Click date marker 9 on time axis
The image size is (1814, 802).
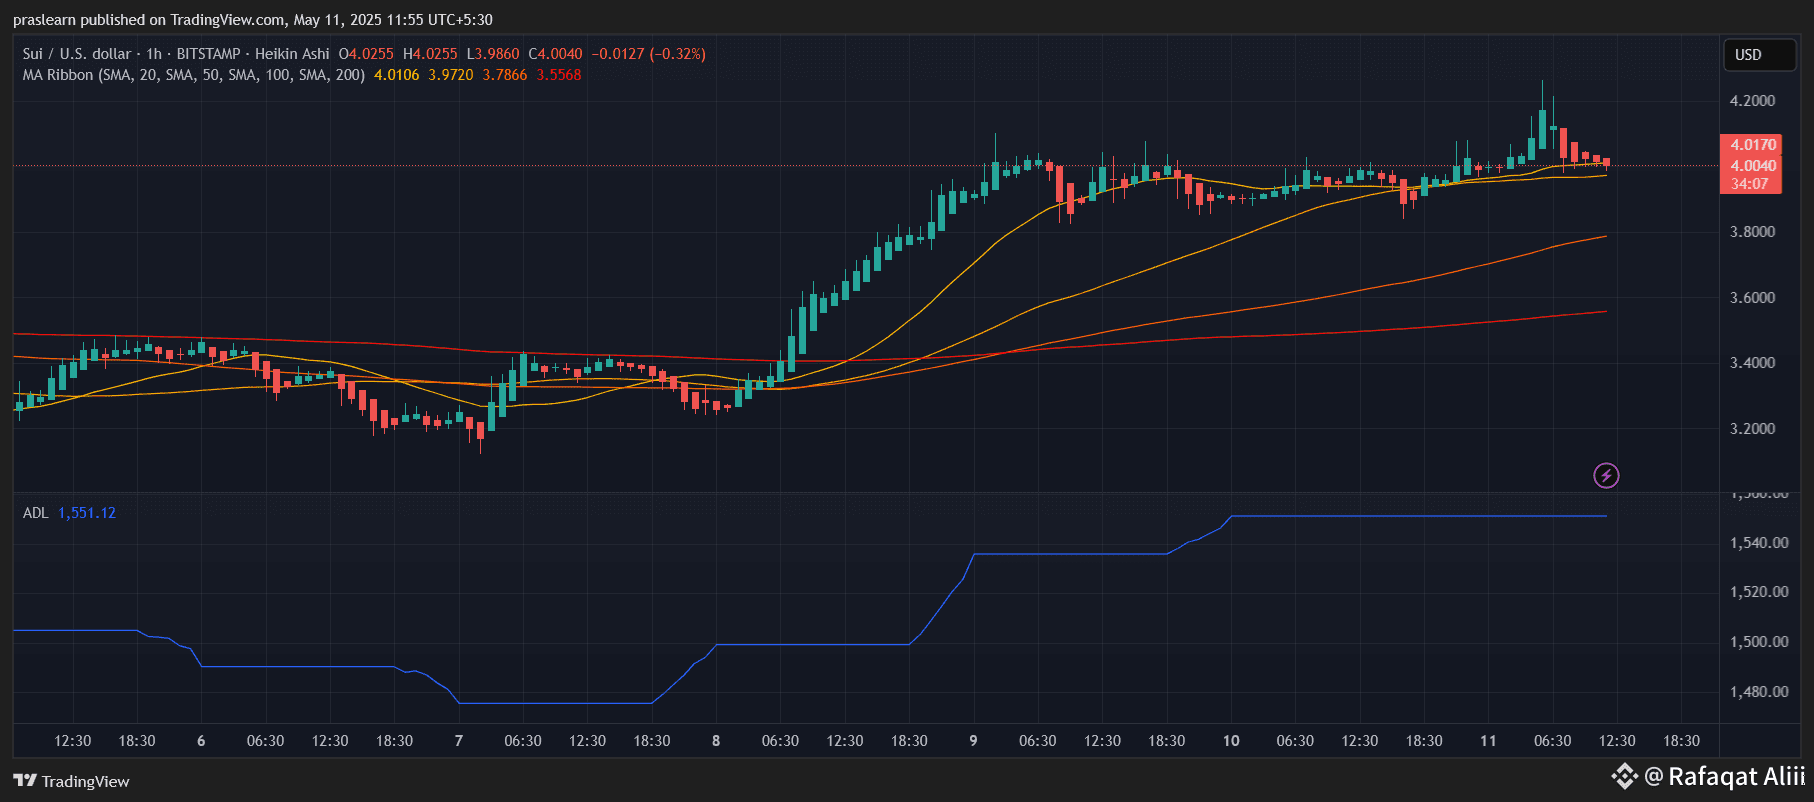tap(973, 741)
